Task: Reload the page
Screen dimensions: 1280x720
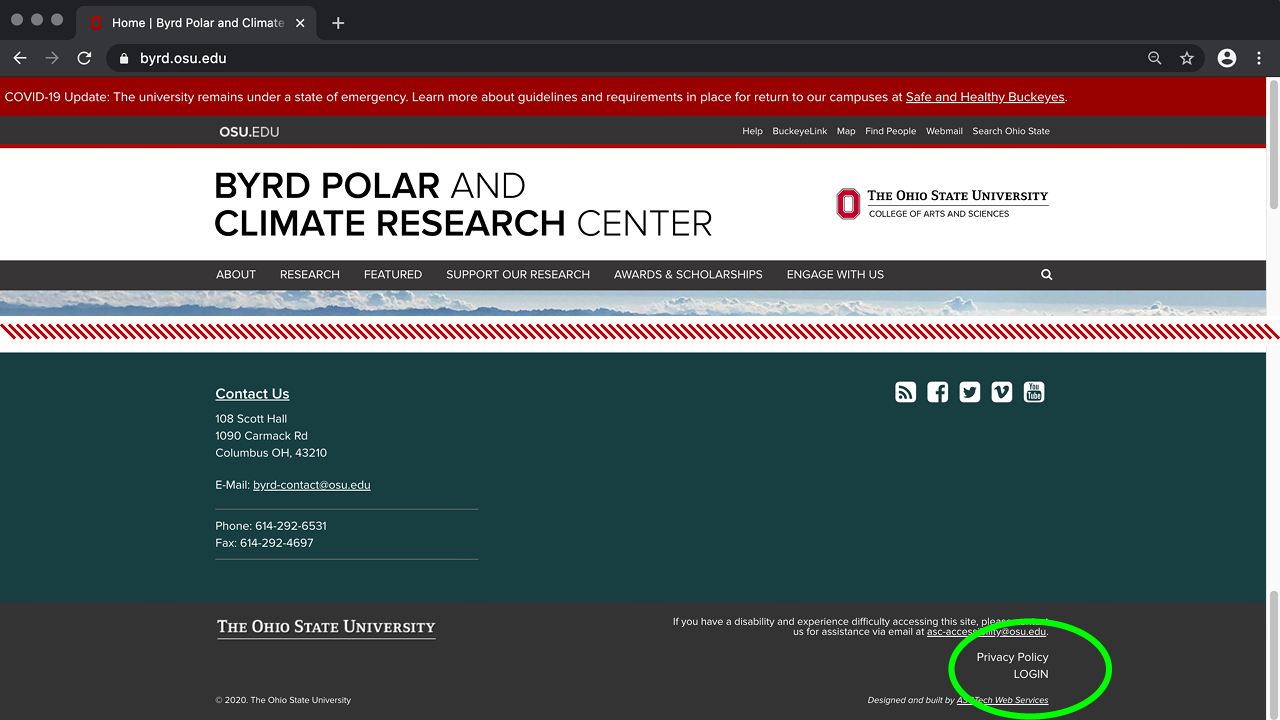Action: [x=84, y=58]
